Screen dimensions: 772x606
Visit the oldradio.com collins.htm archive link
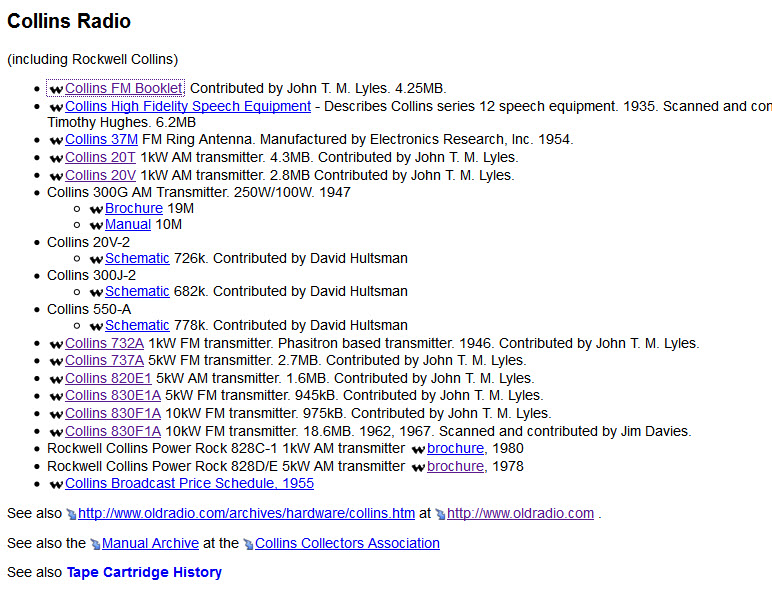coord(246,513)
